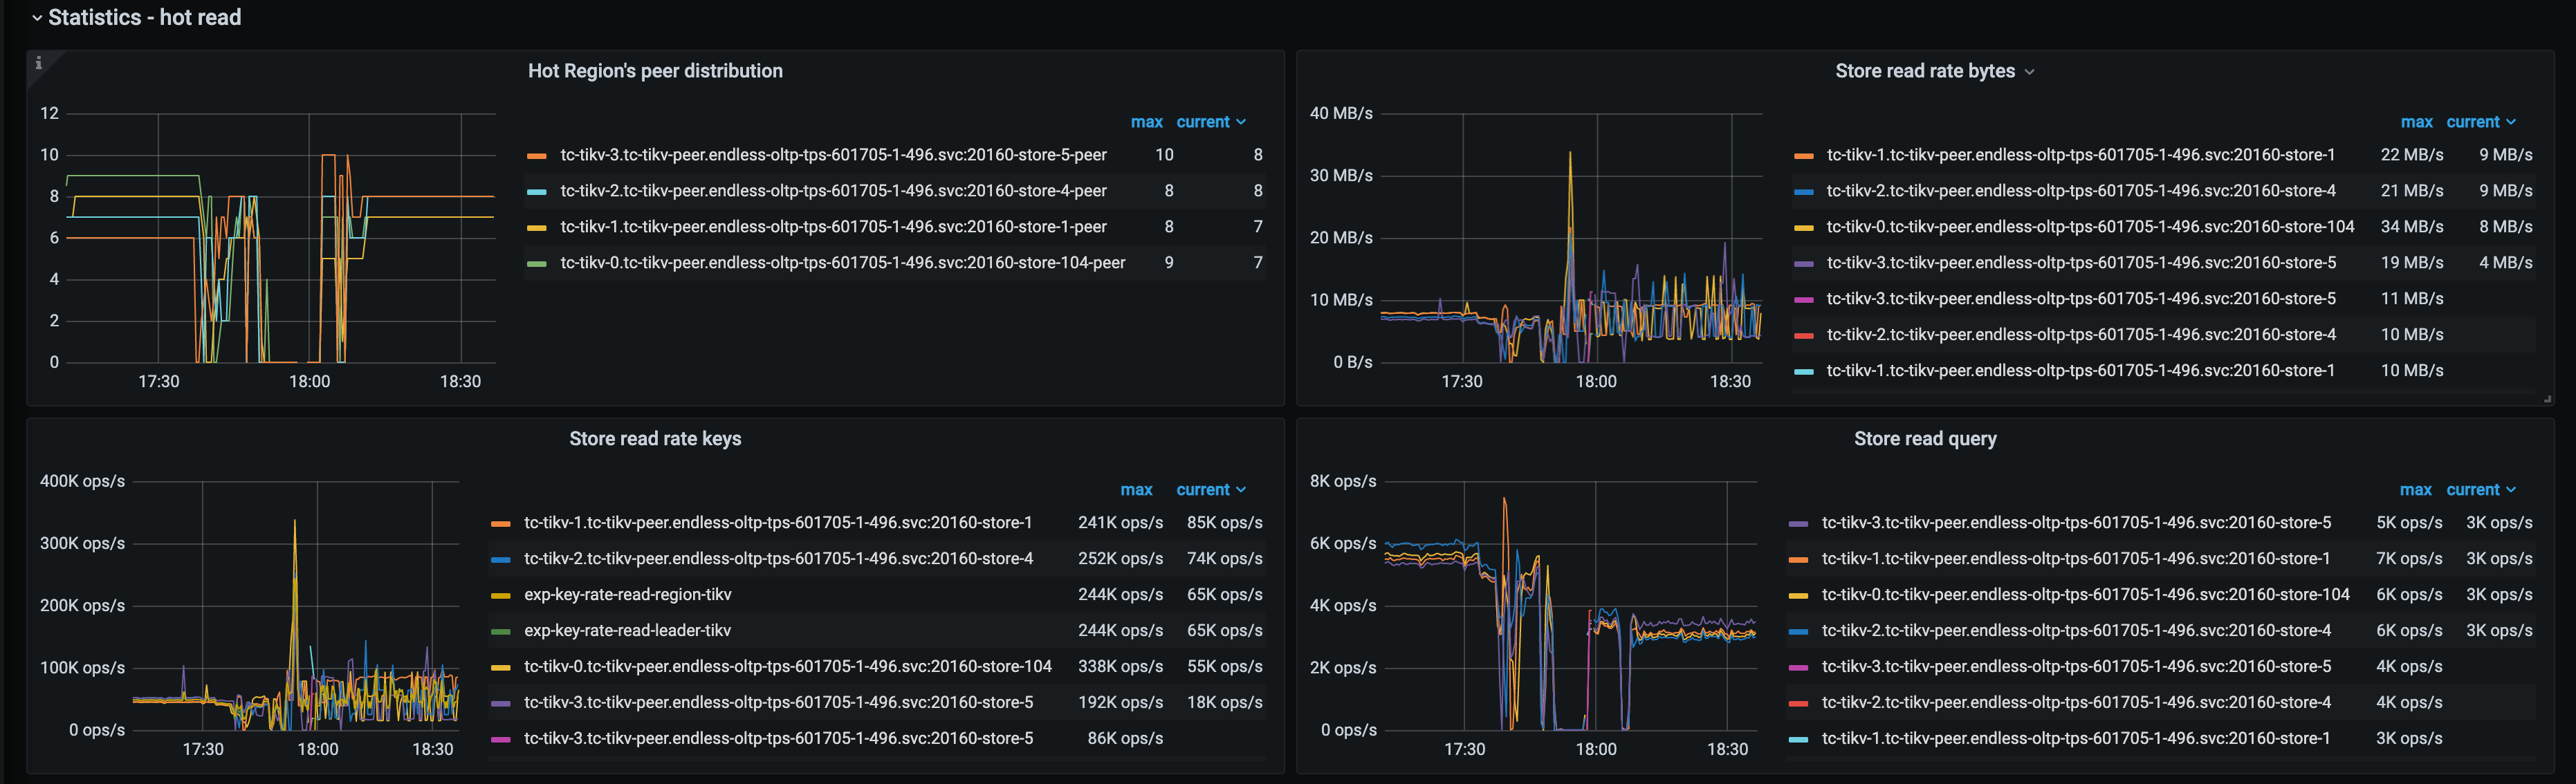Click the yellow series icon next to exp-key-rate-read-region-tikv
Viewport: 2576px width, 784px height.
pos(502,594)
